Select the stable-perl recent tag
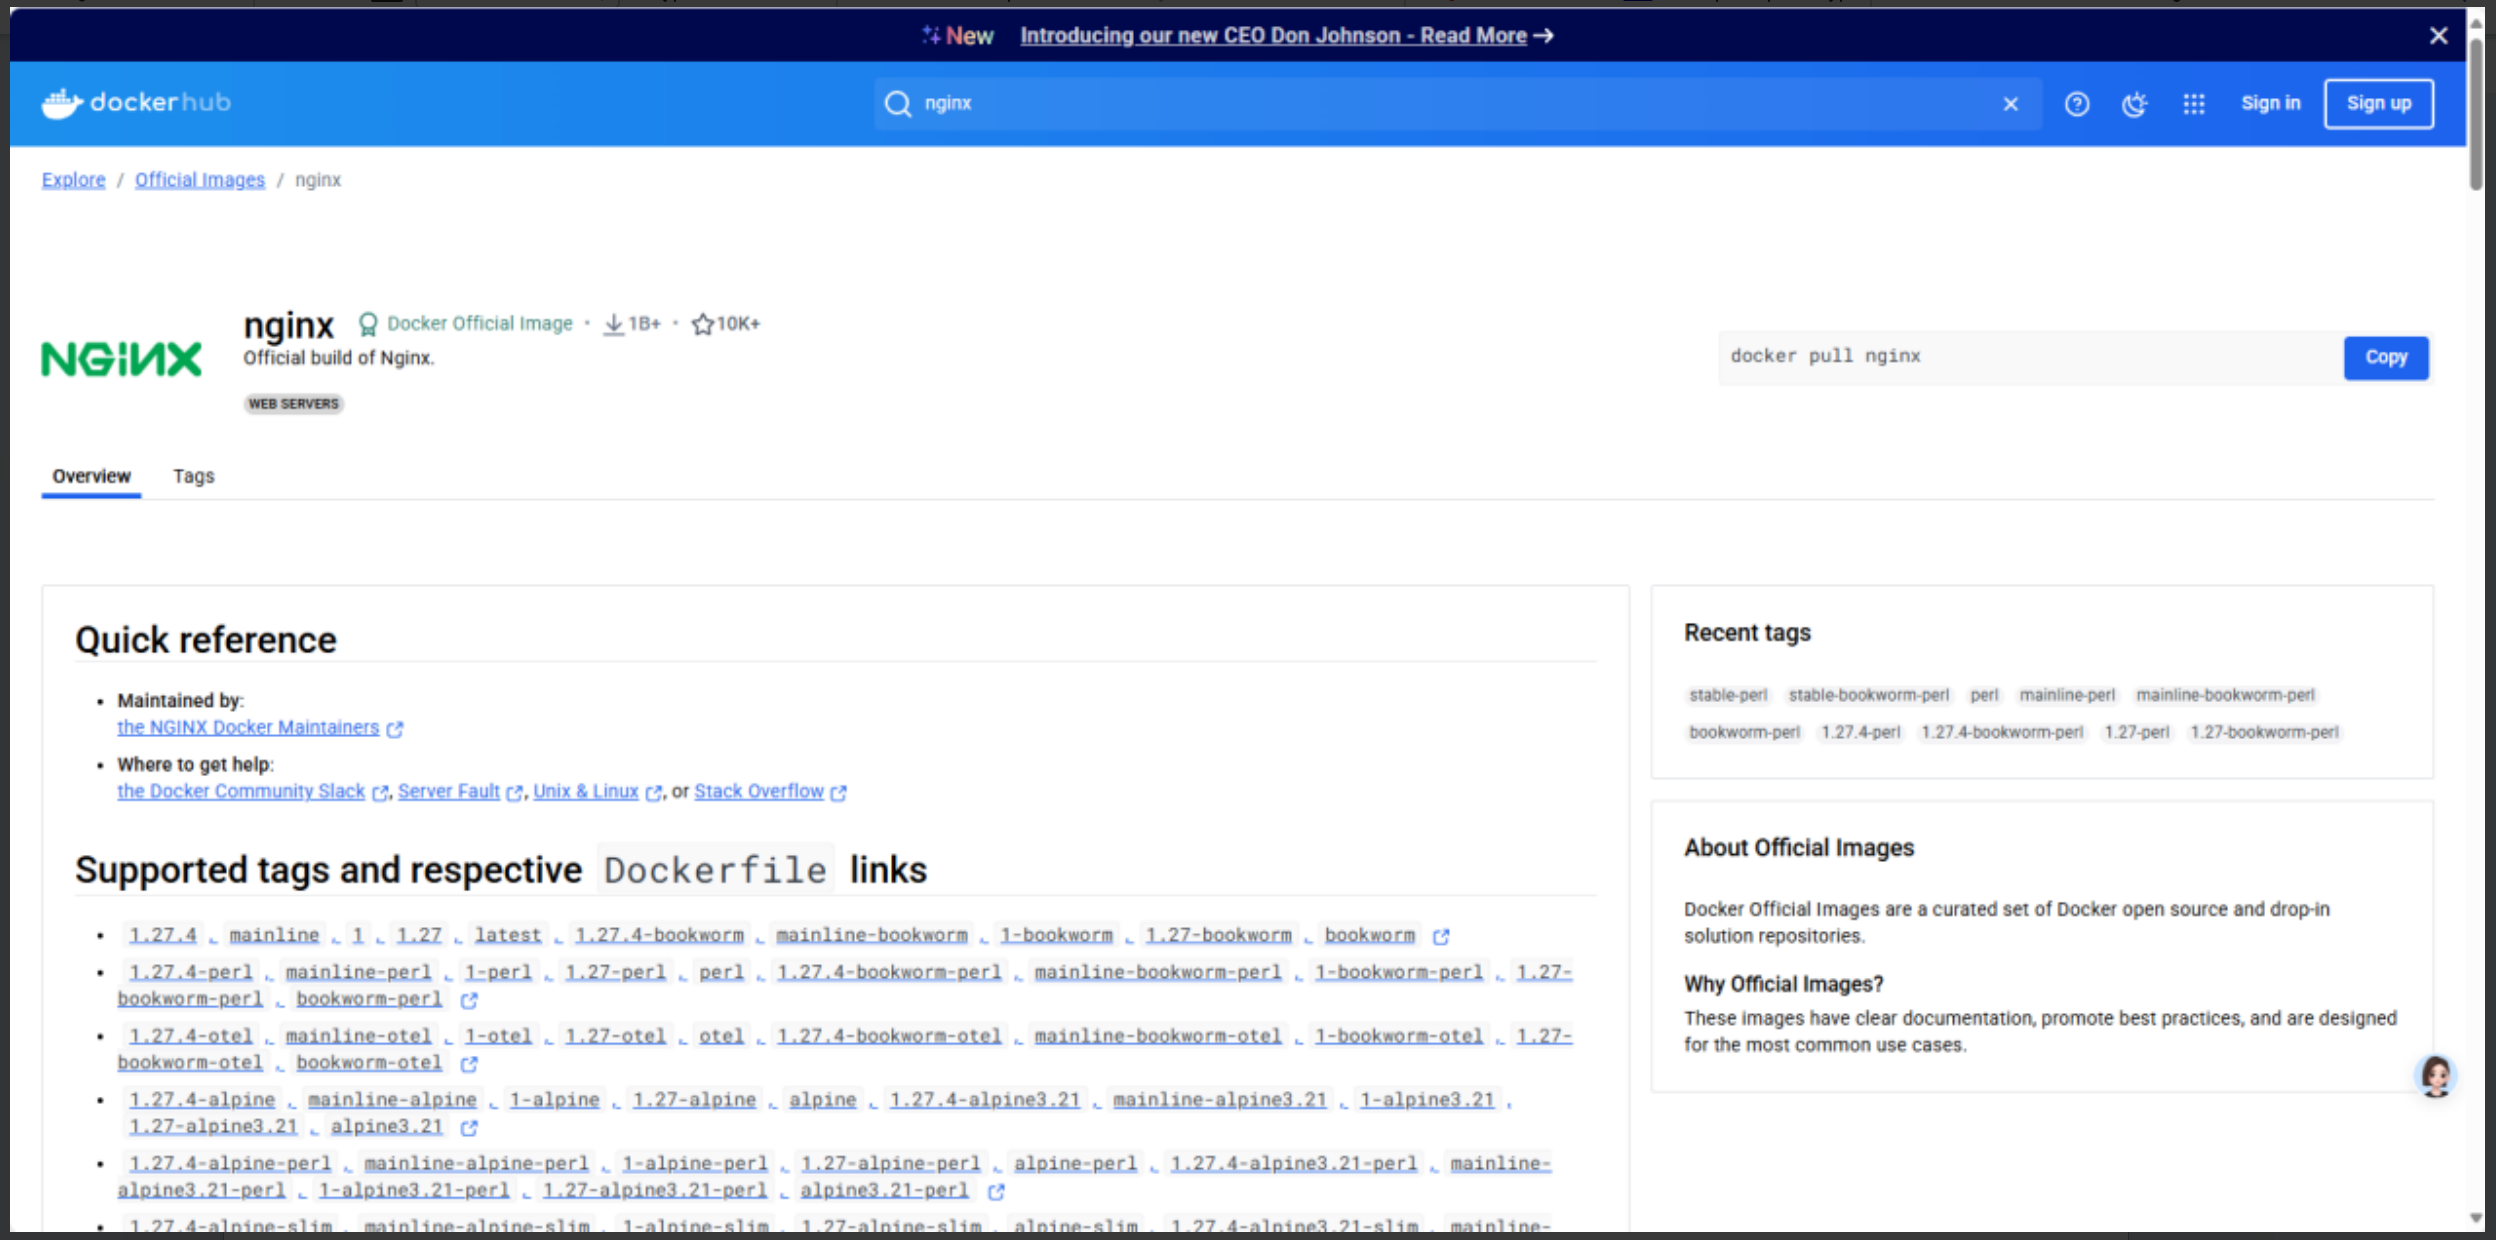This screenshot has height=1240, width=2496. tap(1728, 695)
